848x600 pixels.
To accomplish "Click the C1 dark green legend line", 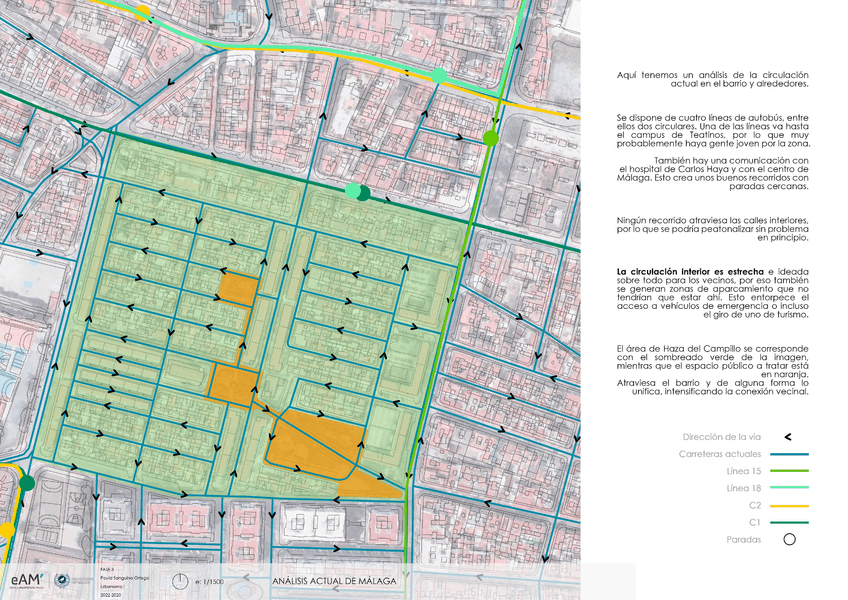I will tap(788, 522).
